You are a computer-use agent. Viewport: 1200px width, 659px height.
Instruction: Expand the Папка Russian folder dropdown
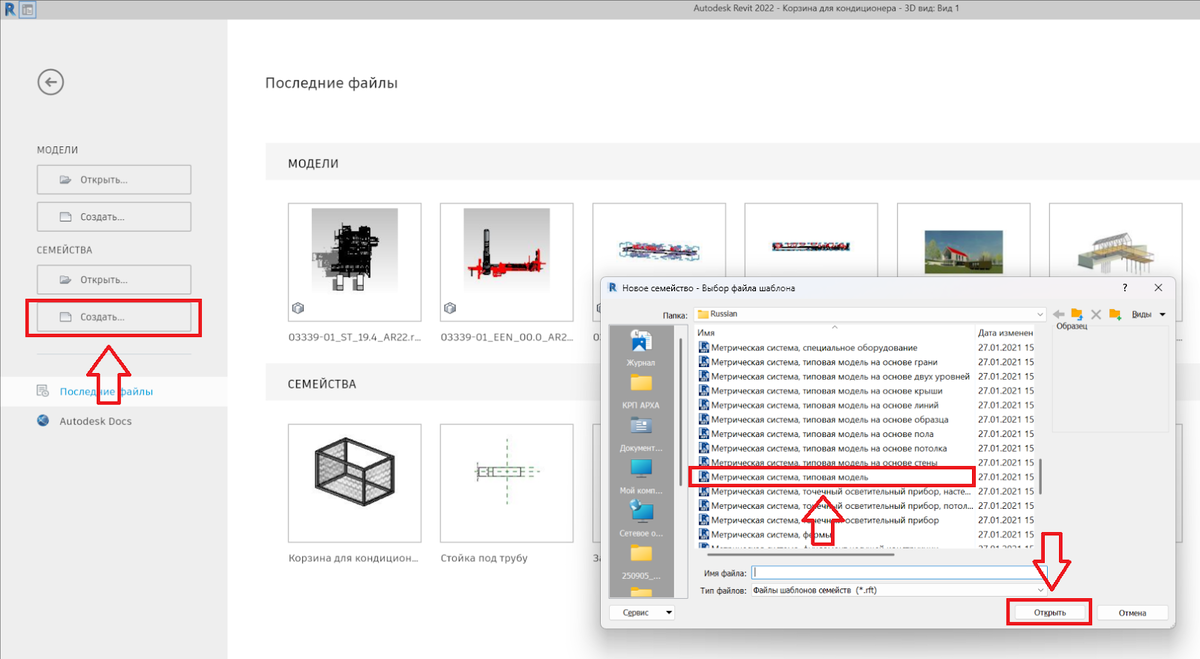(x=1040, y=313)
